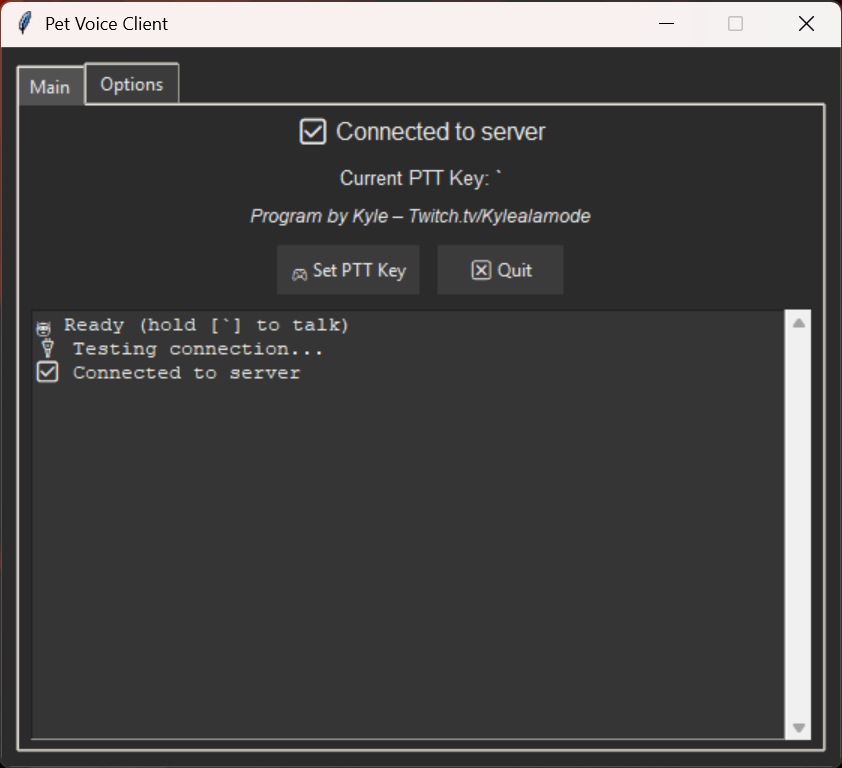Minimize the Pet Voice Client window
842x768 pixels.
pos(666,24)
